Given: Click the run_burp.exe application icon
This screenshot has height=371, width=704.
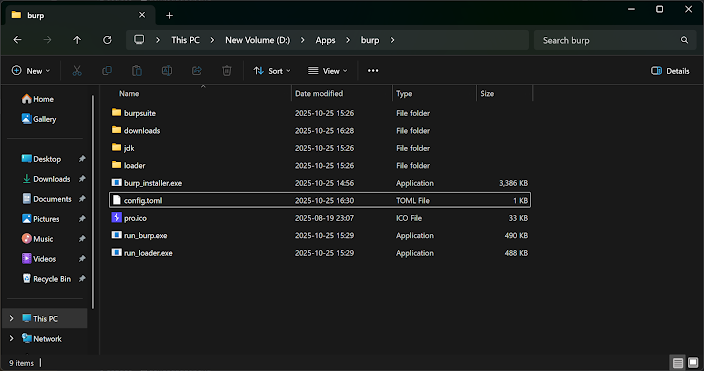Looking at the screenshot, I should [116, 235].
